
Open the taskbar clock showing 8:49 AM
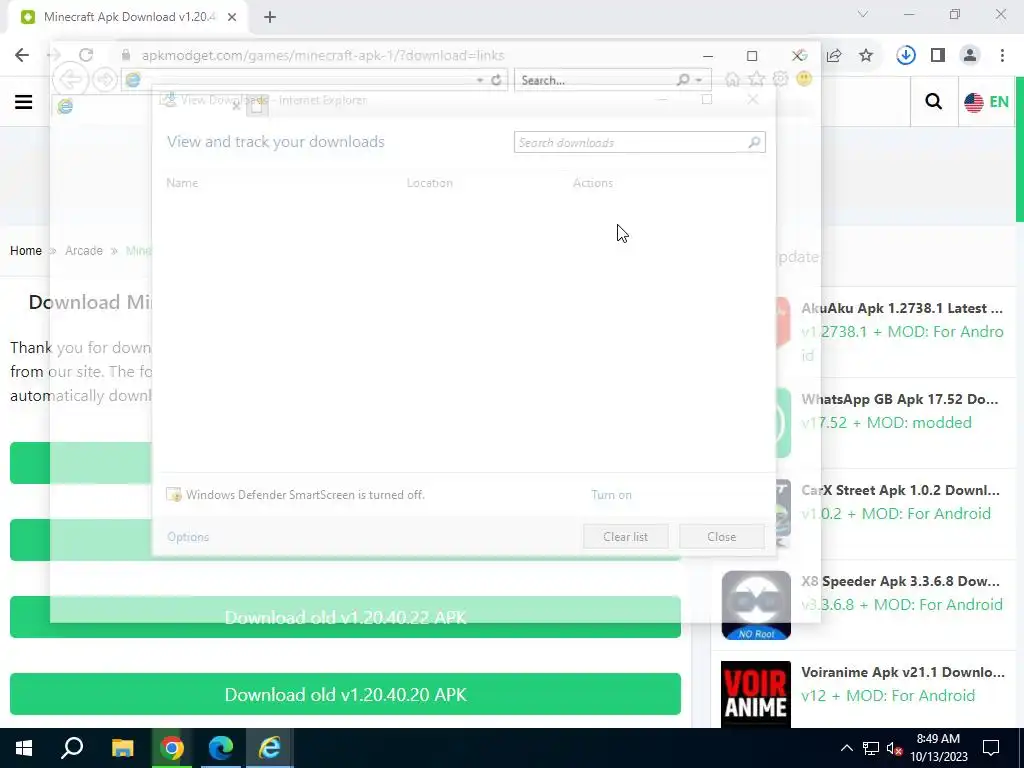pos(938,748)
